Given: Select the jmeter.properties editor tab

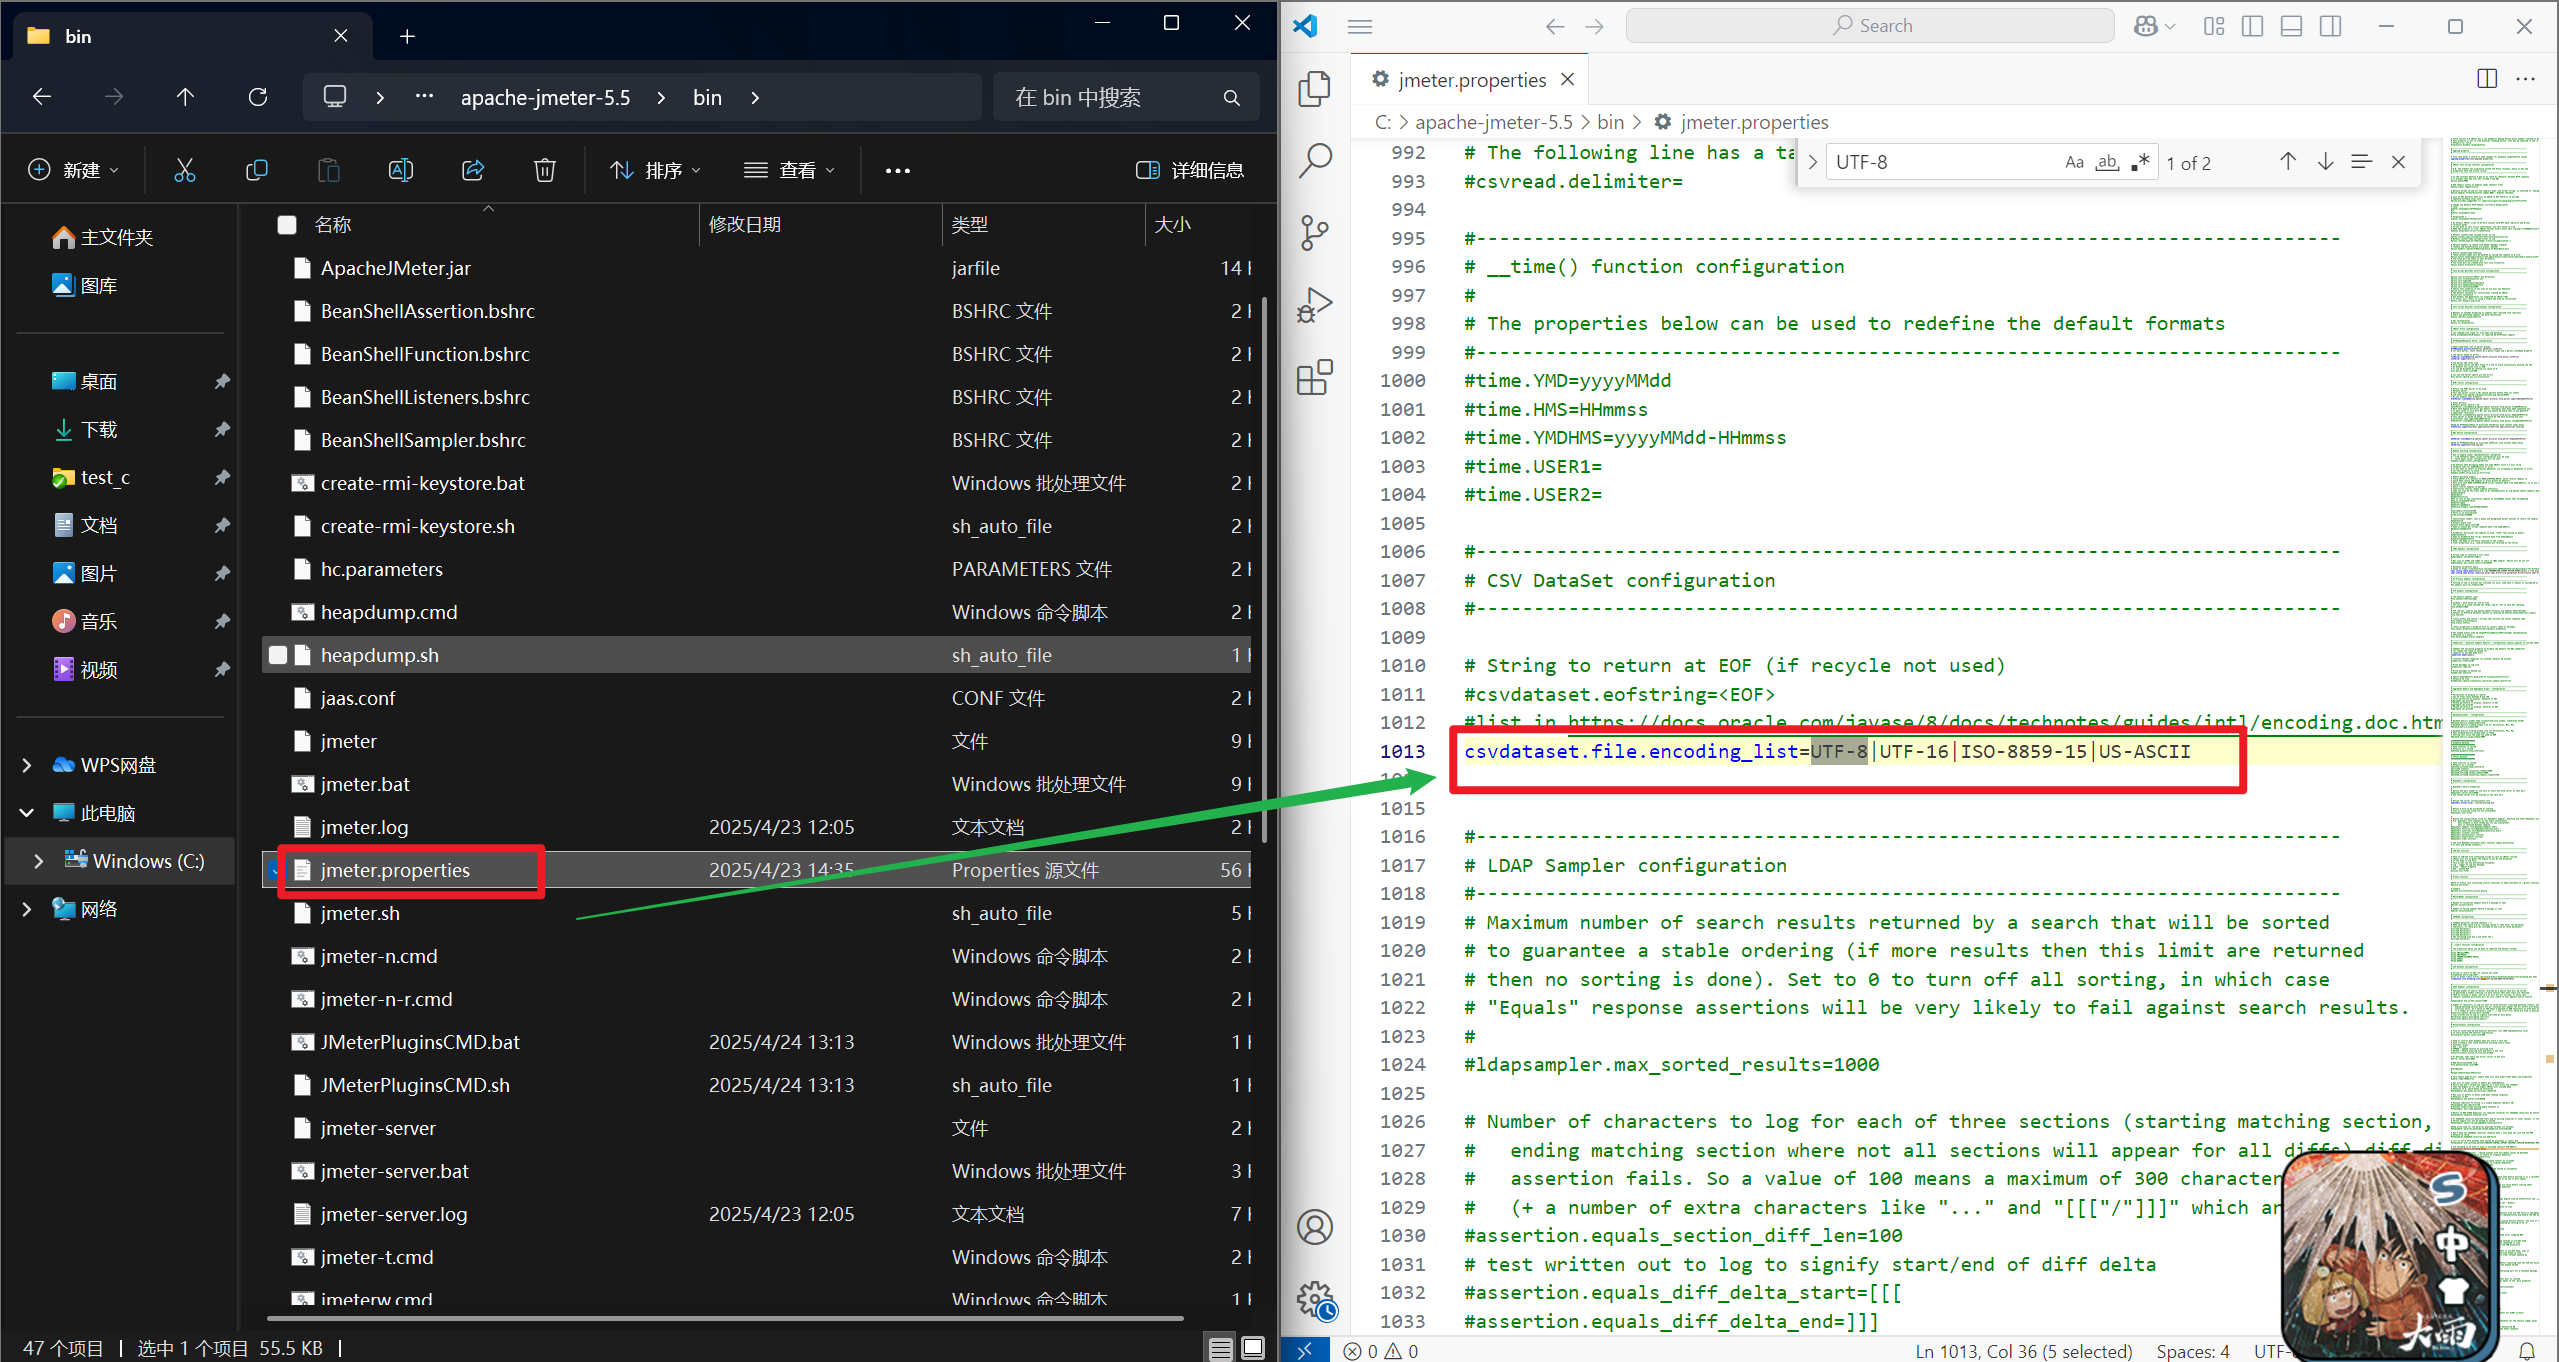Looking at the screenshot, I should tap(1470, 80).
